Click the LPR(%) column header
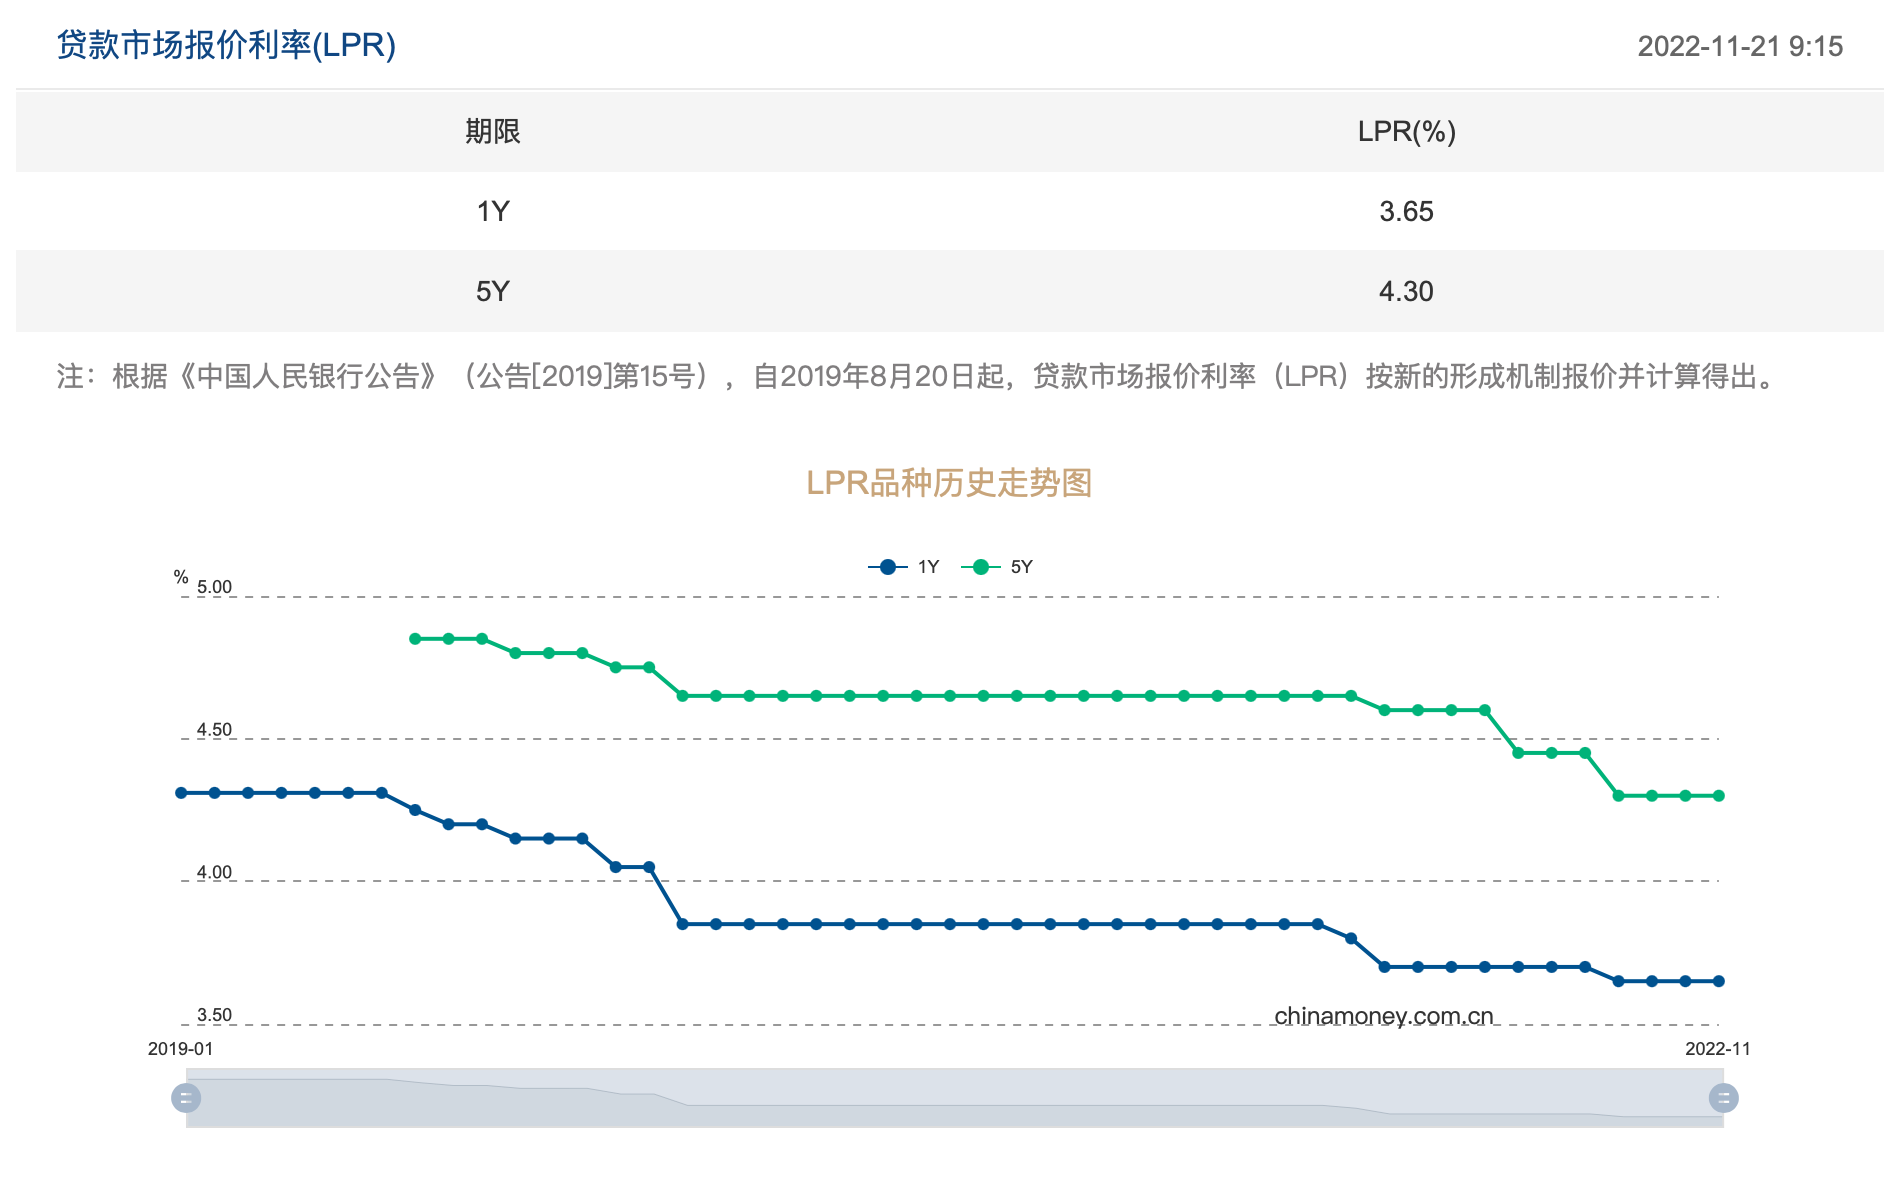The width and height of the screenshot is (1900, 1186). 1406,131
